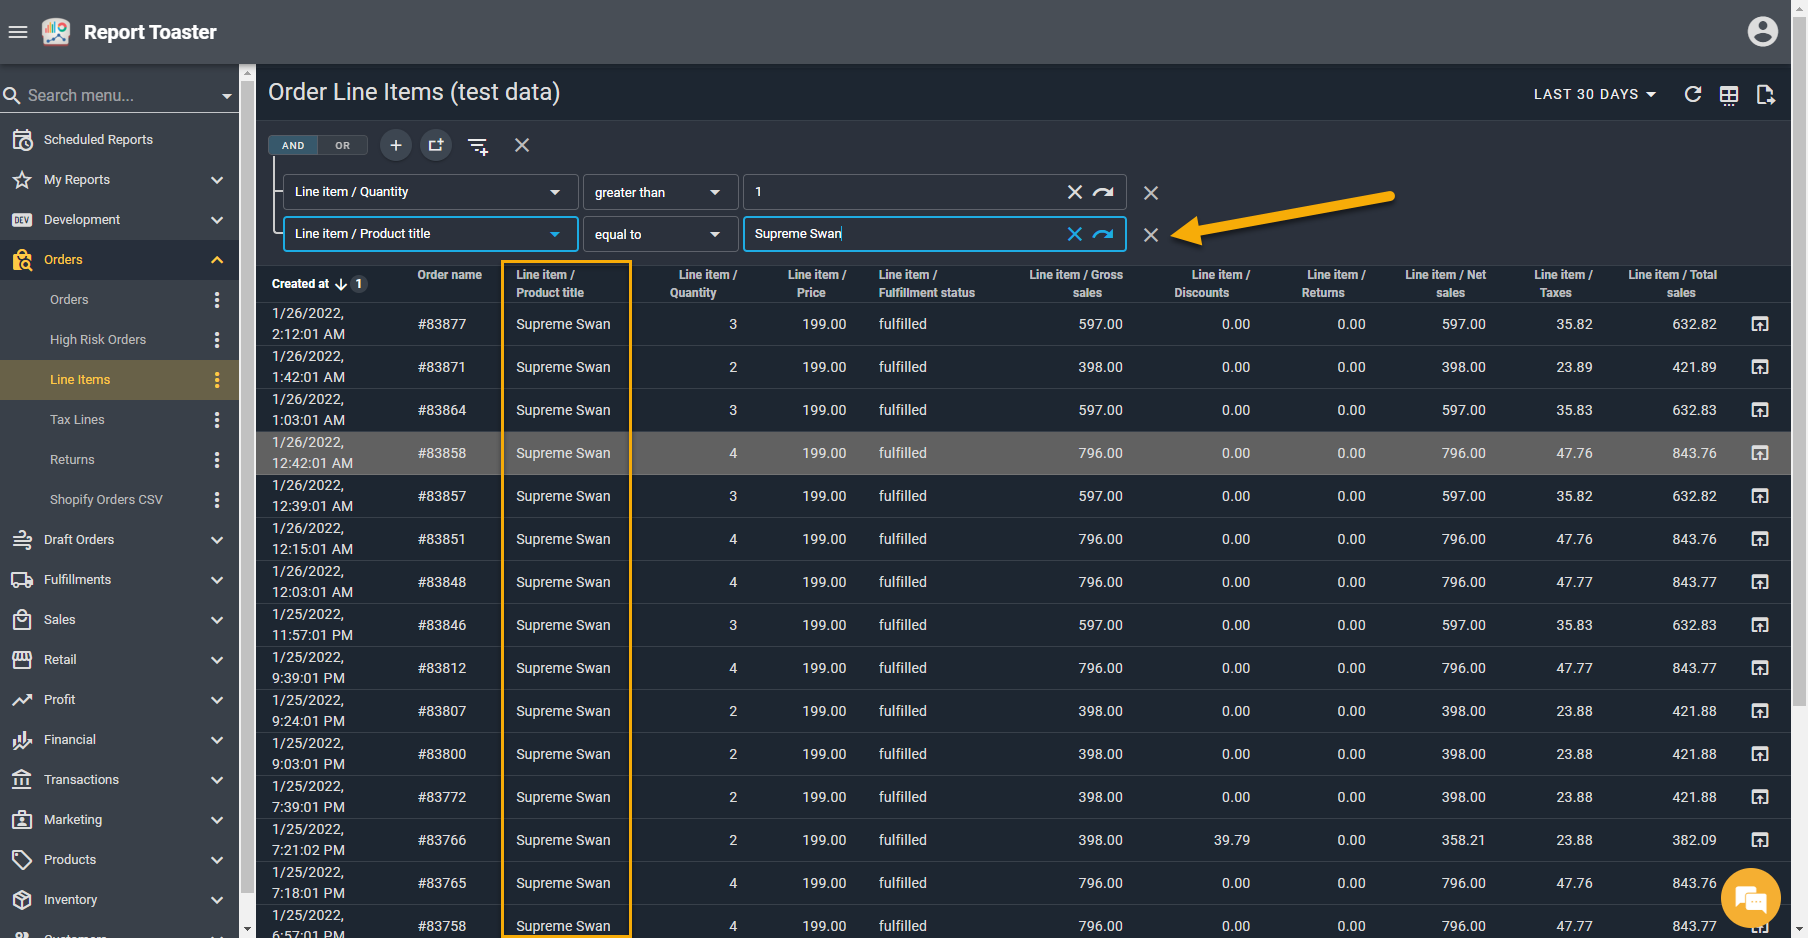Viewport: 1808px width, 938px height.
Task: Sort by the Created at column header
Action: pyautogui.click(x=300, y=284)
